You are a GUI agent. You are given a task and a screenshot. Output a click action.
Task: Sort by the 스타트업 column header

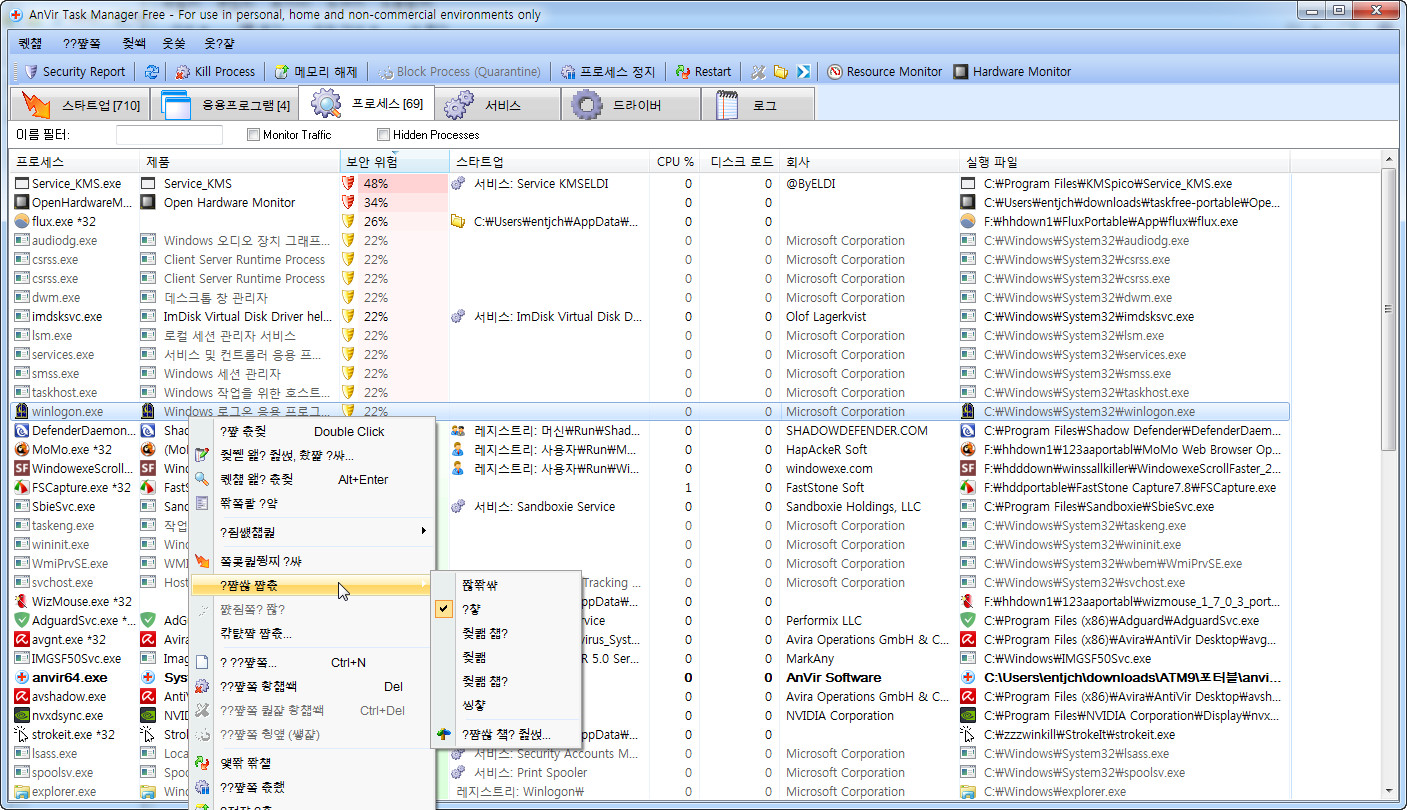[550, 161]
